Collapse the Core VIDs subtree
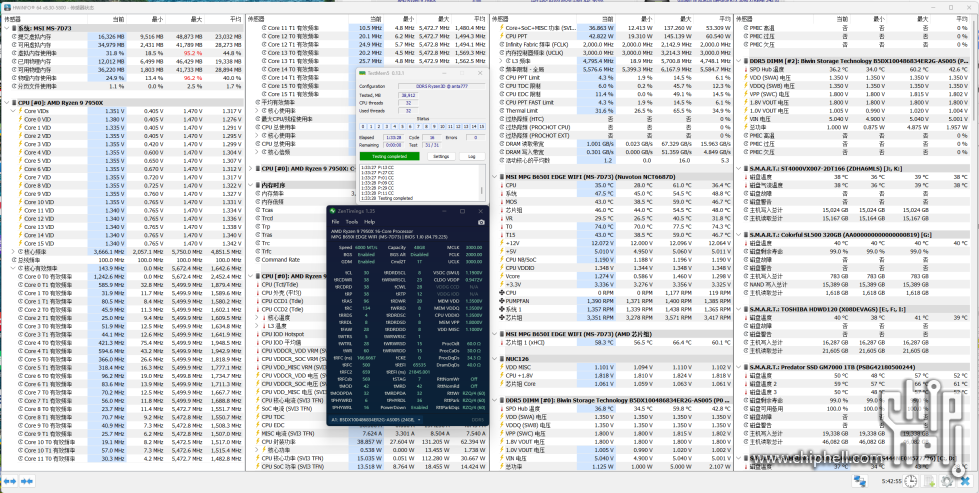The image size is (979, 493). coord(13,110)
